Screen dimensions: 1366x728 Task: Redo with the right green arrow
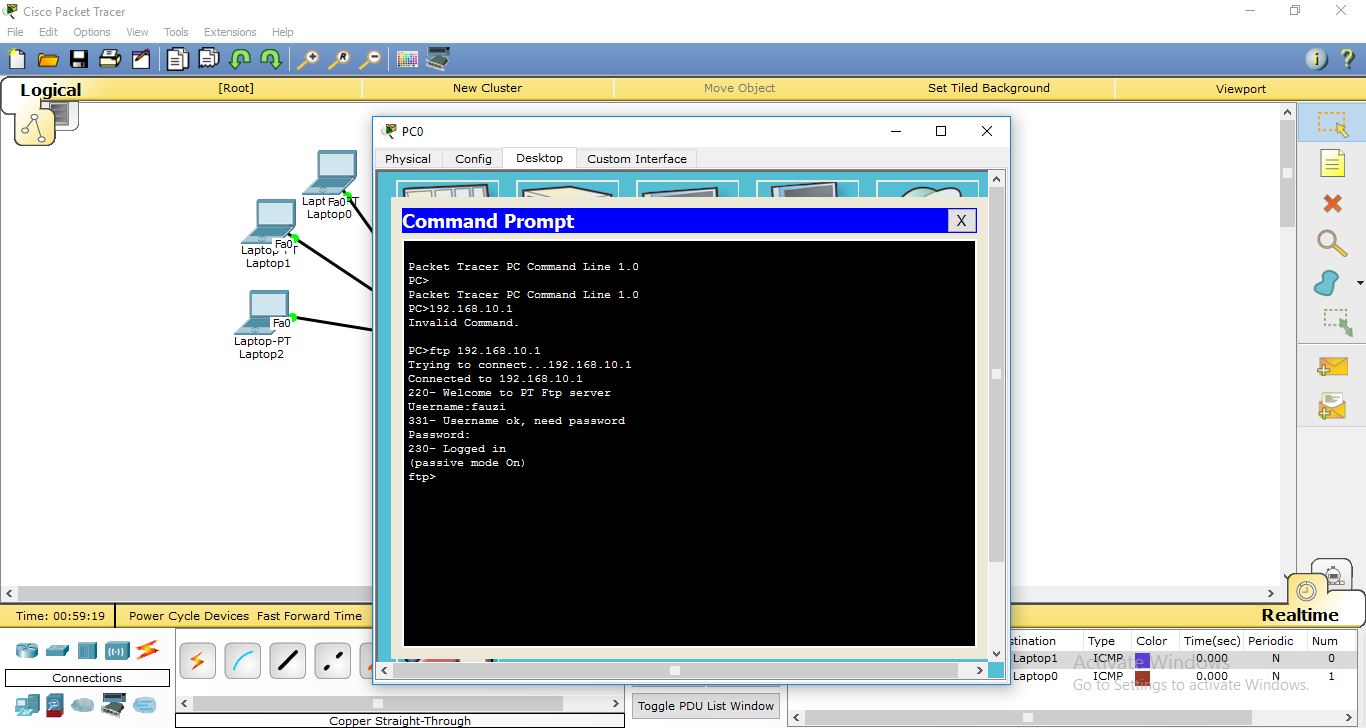[x=270, y=59]
